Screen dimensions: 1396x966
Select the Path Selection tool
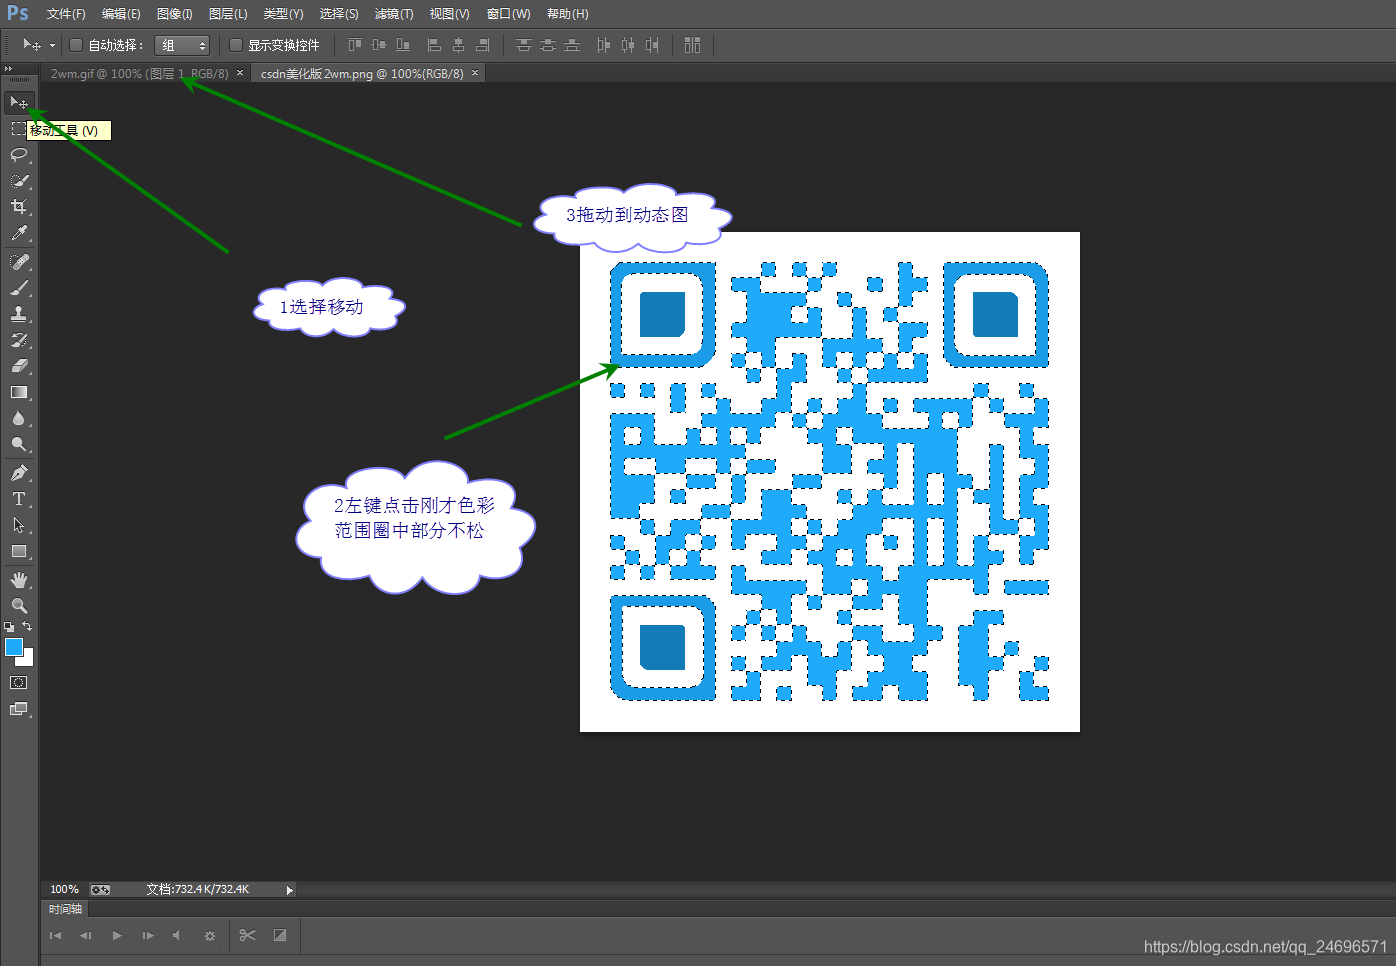click(x=19, y=525)
